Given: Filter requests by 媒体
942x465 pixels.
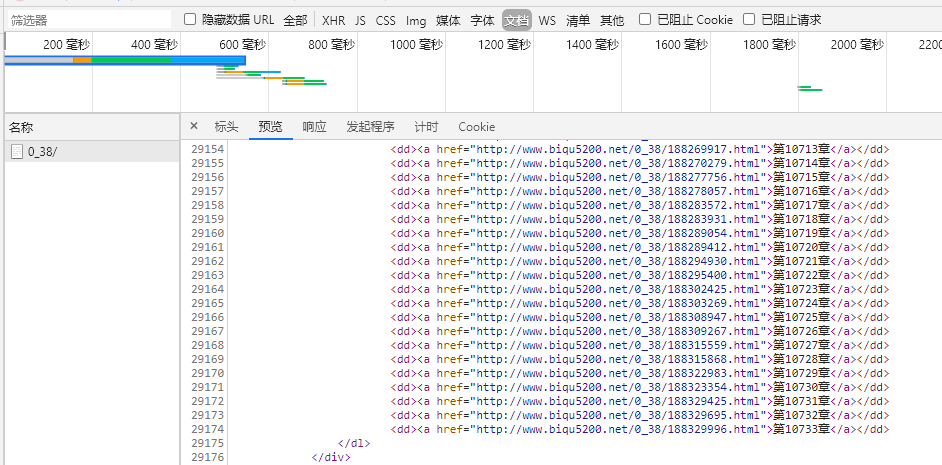Looking at the screenshot, I should point(448,20).
